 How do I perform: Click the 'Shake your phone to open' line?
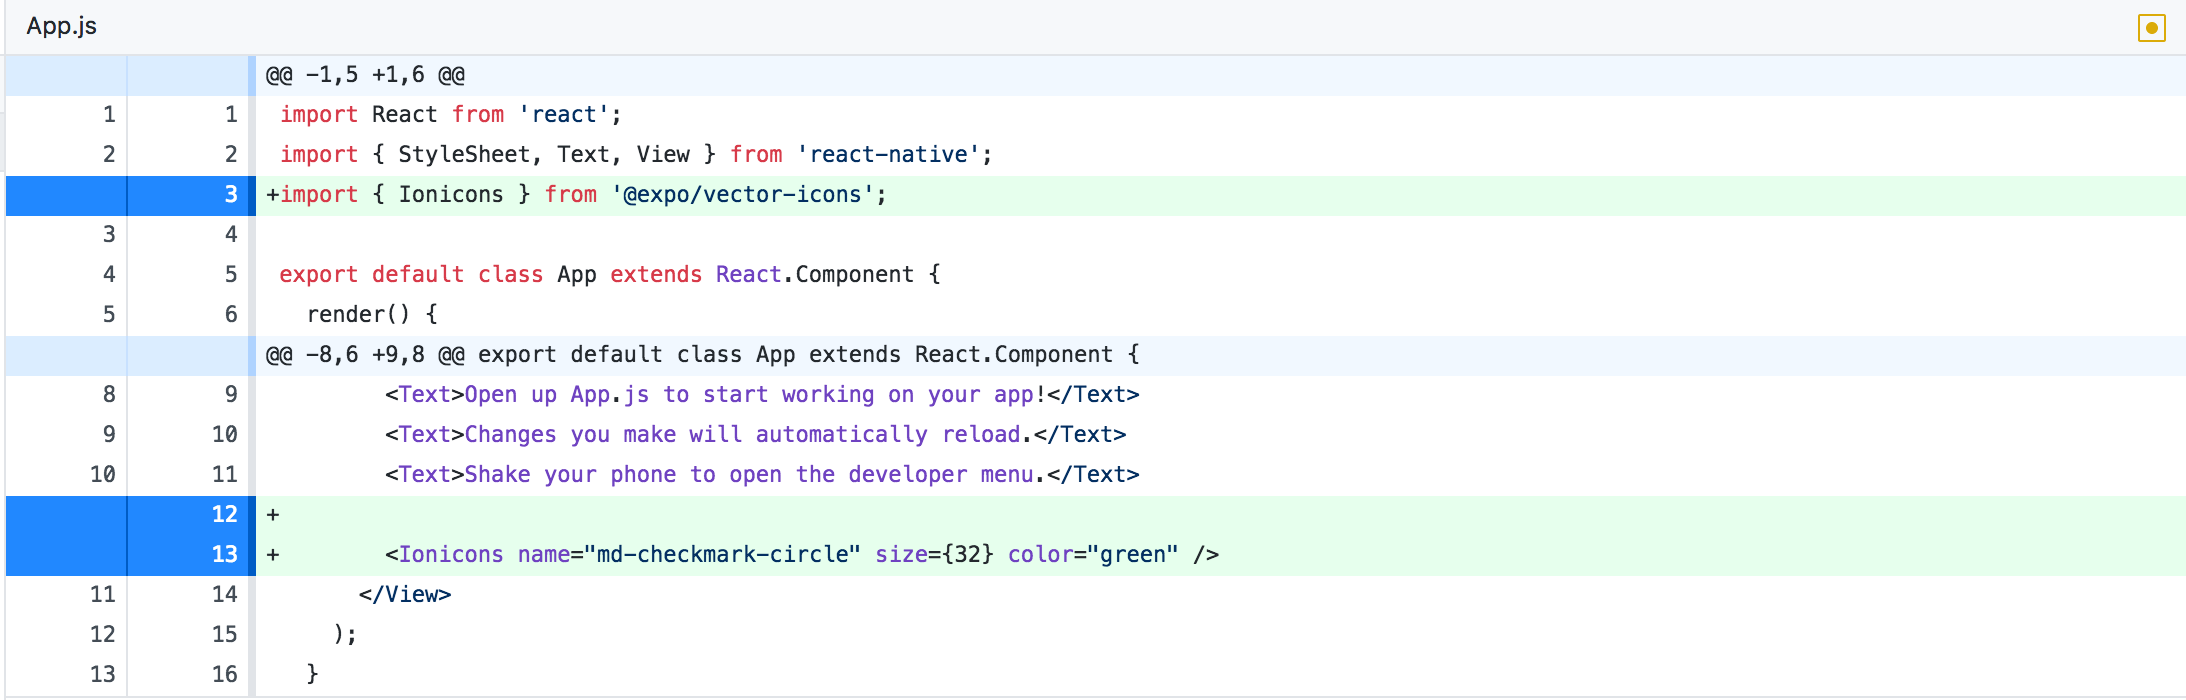click(x=762, y=475)
